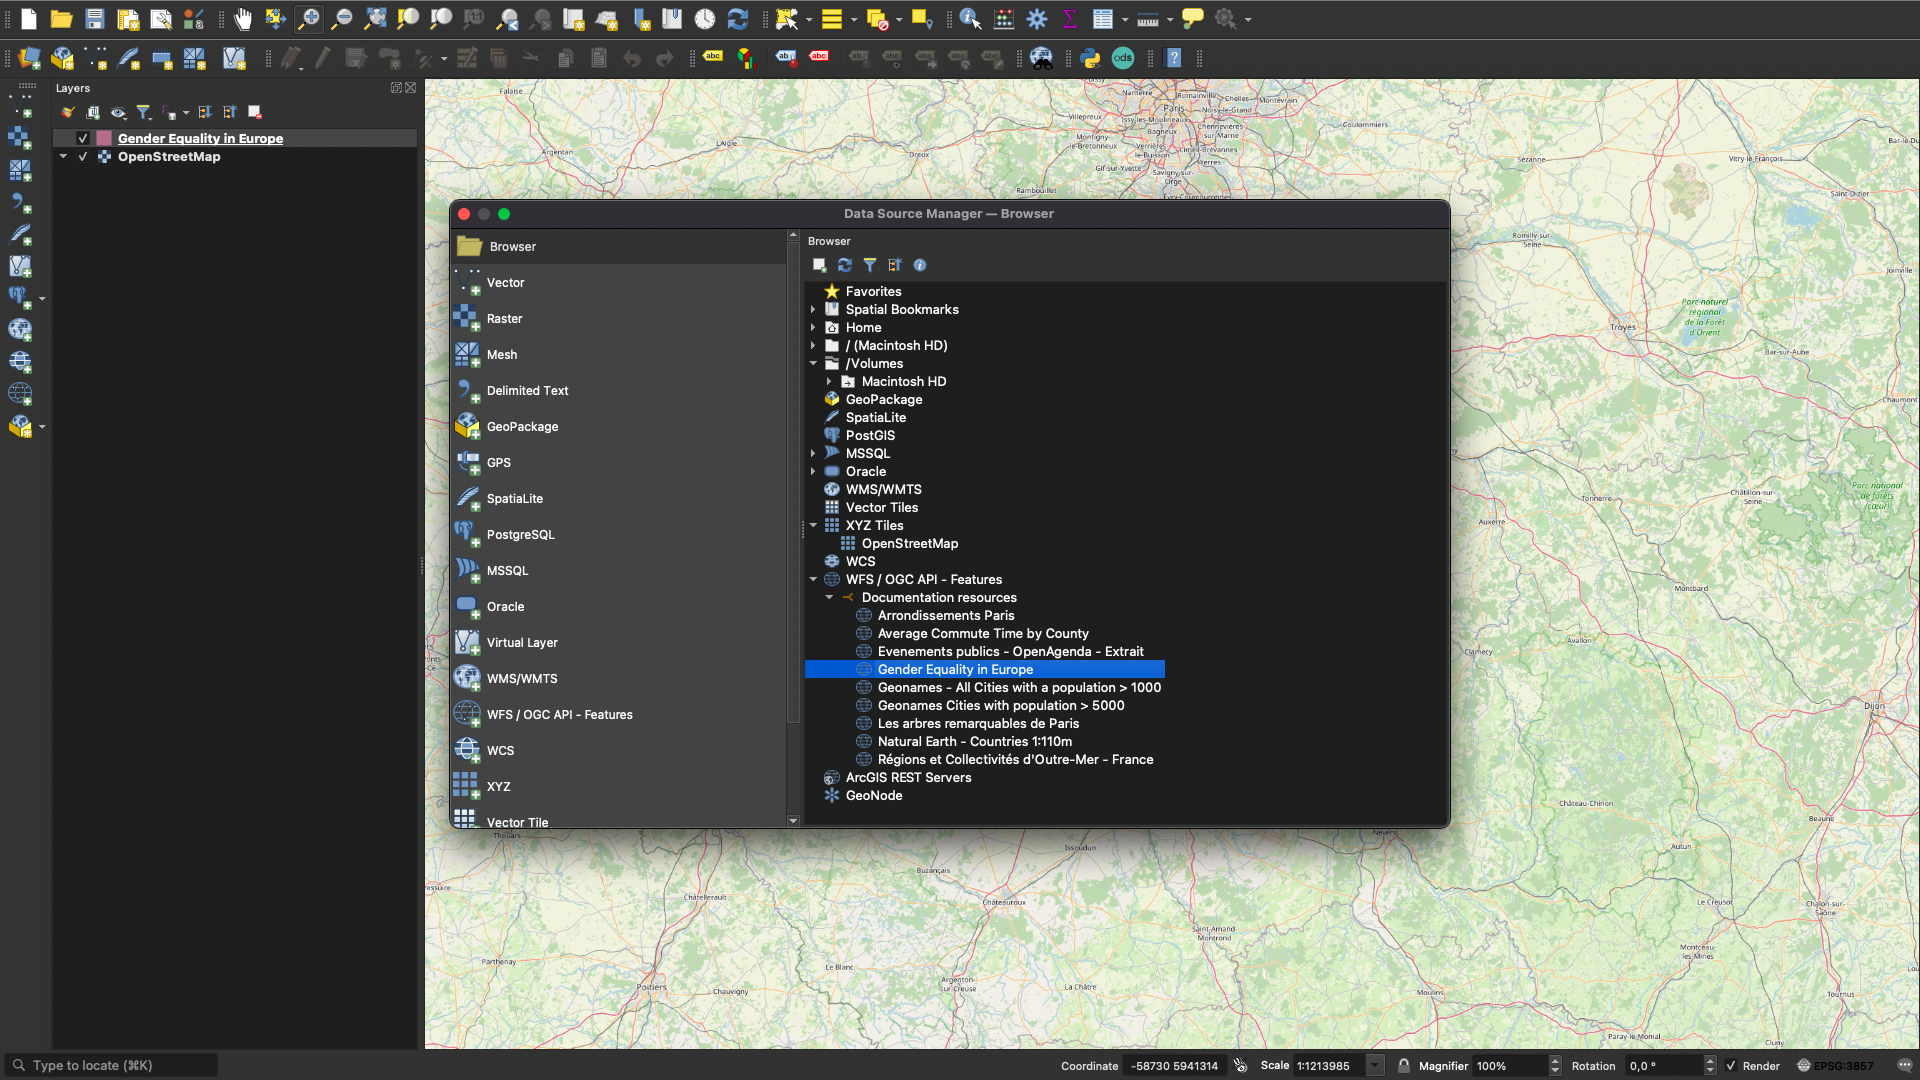Collapse the WFS / OGC API - Features node

pos(813,580)
